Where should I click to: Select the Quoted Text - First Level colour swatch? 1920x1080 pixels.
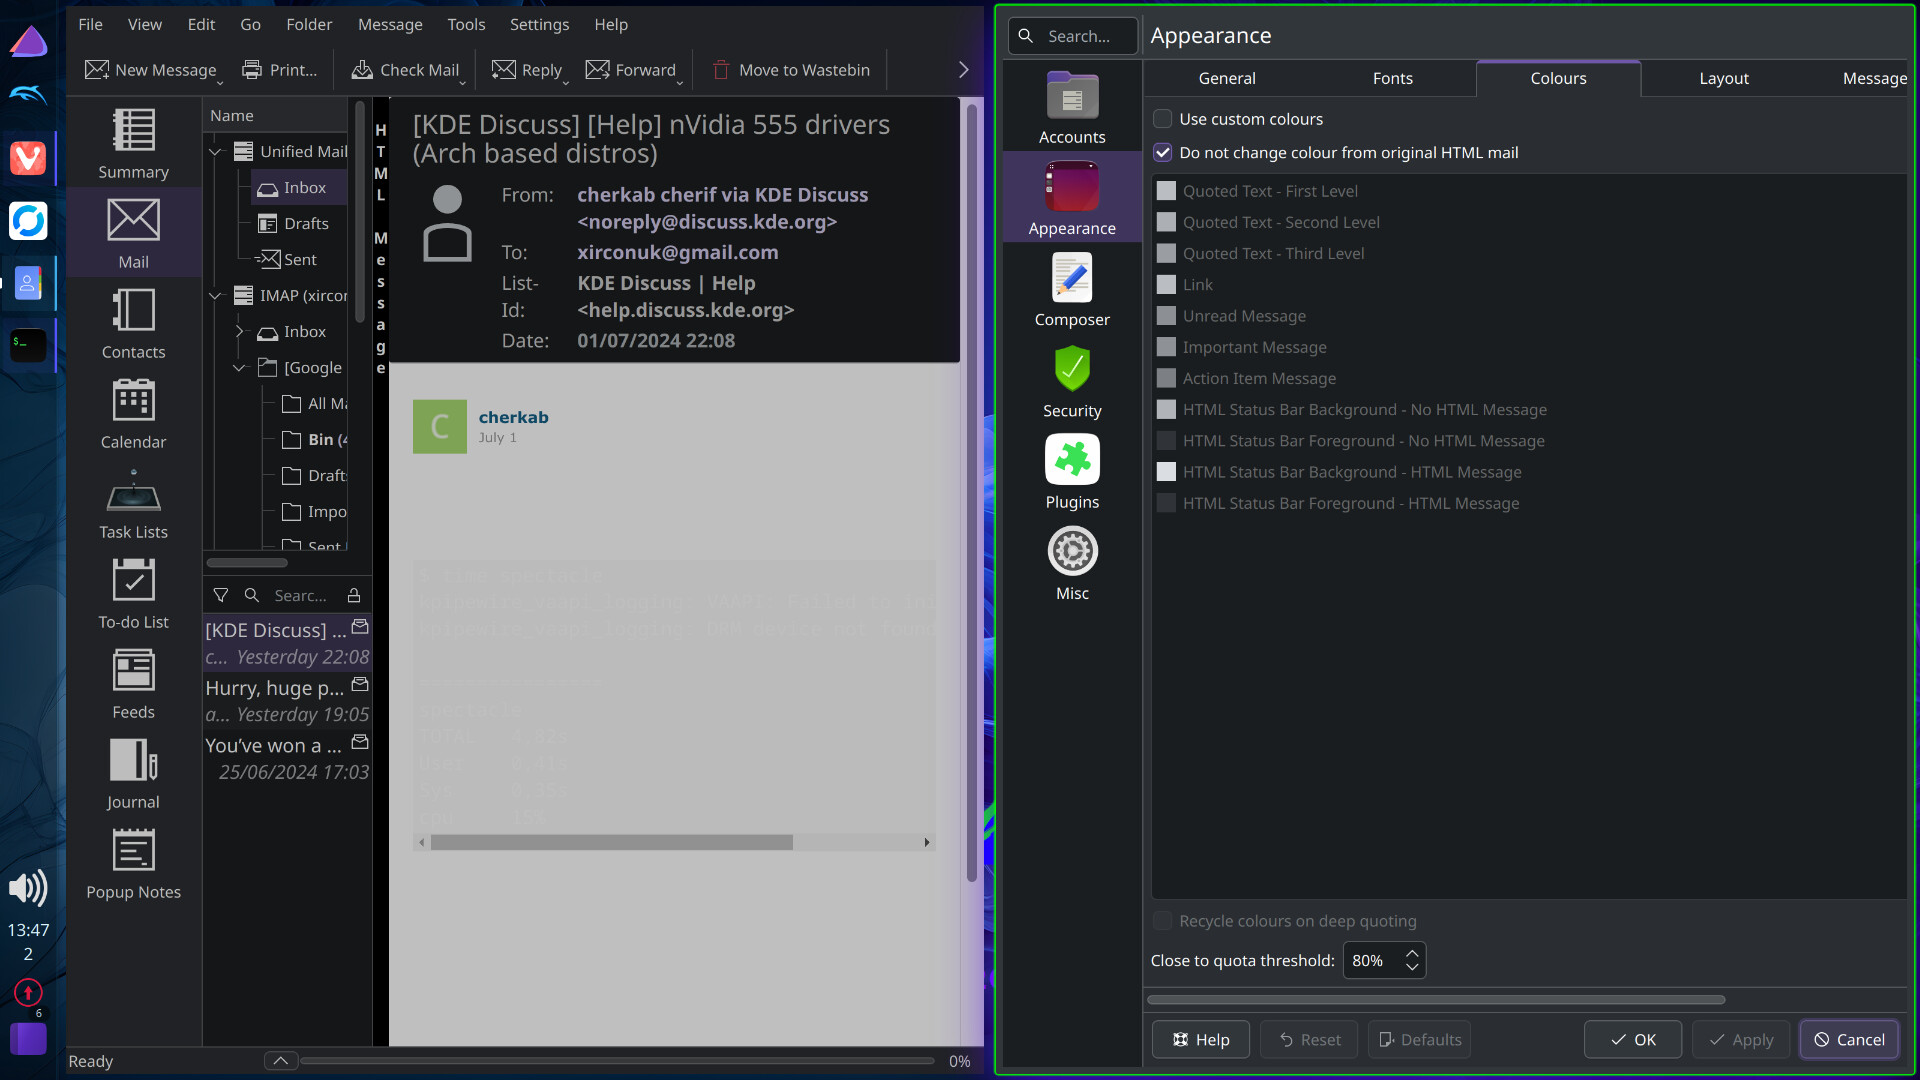(1166, 191)
